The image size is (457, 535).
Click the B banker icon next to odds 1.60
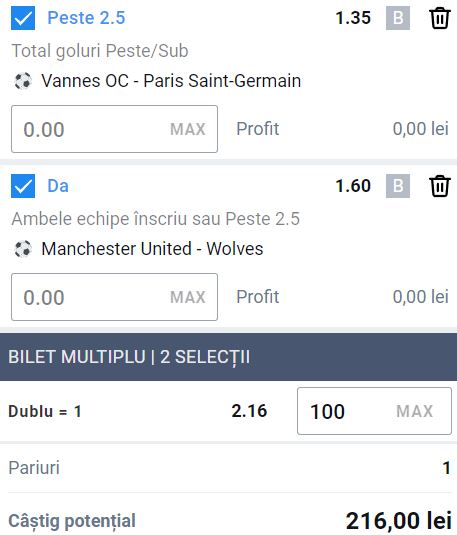coord(398,186)
